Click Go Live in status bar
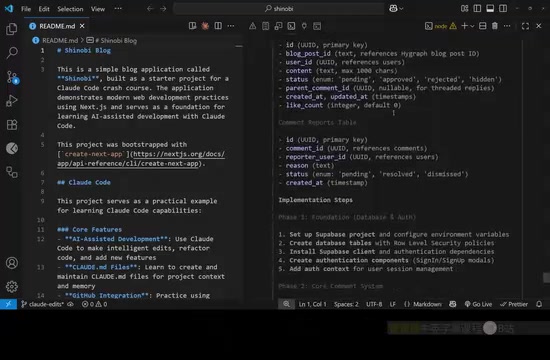Viewport: 550px width, 360px height. pos(478,304)
